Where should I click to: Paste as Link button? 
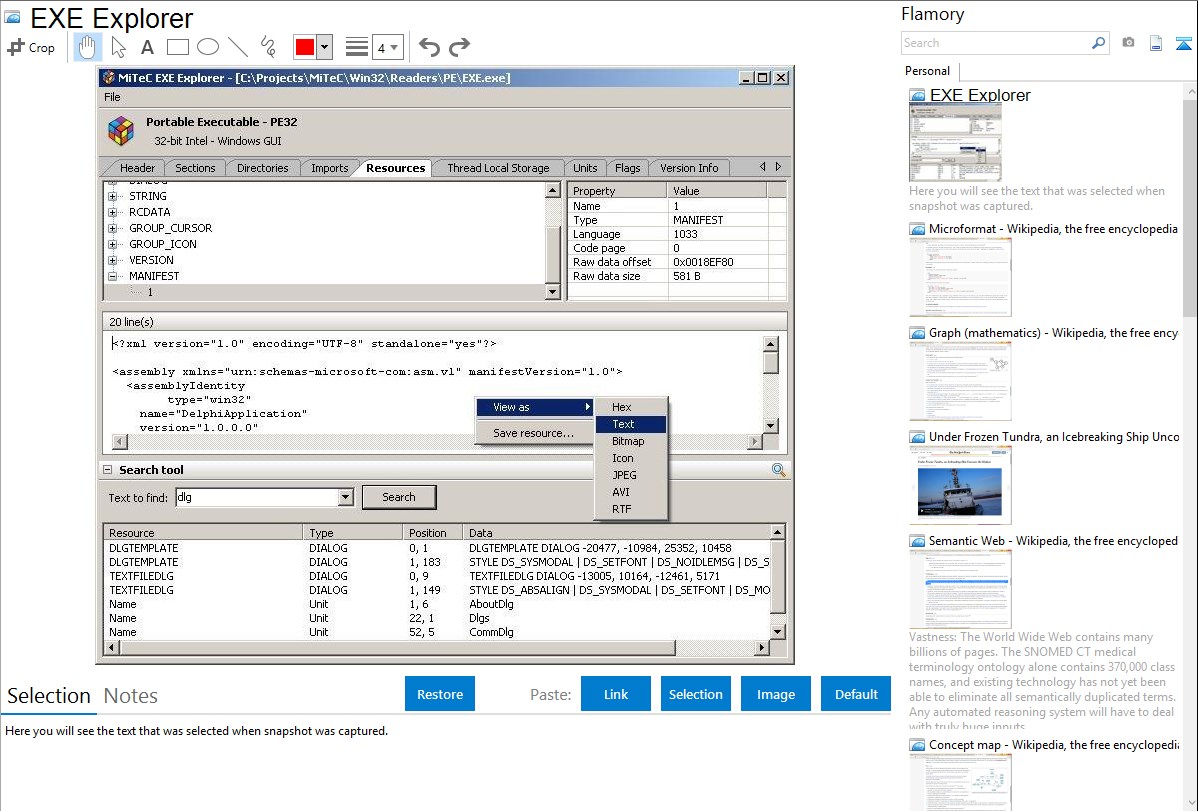click(x=616, y=694)
